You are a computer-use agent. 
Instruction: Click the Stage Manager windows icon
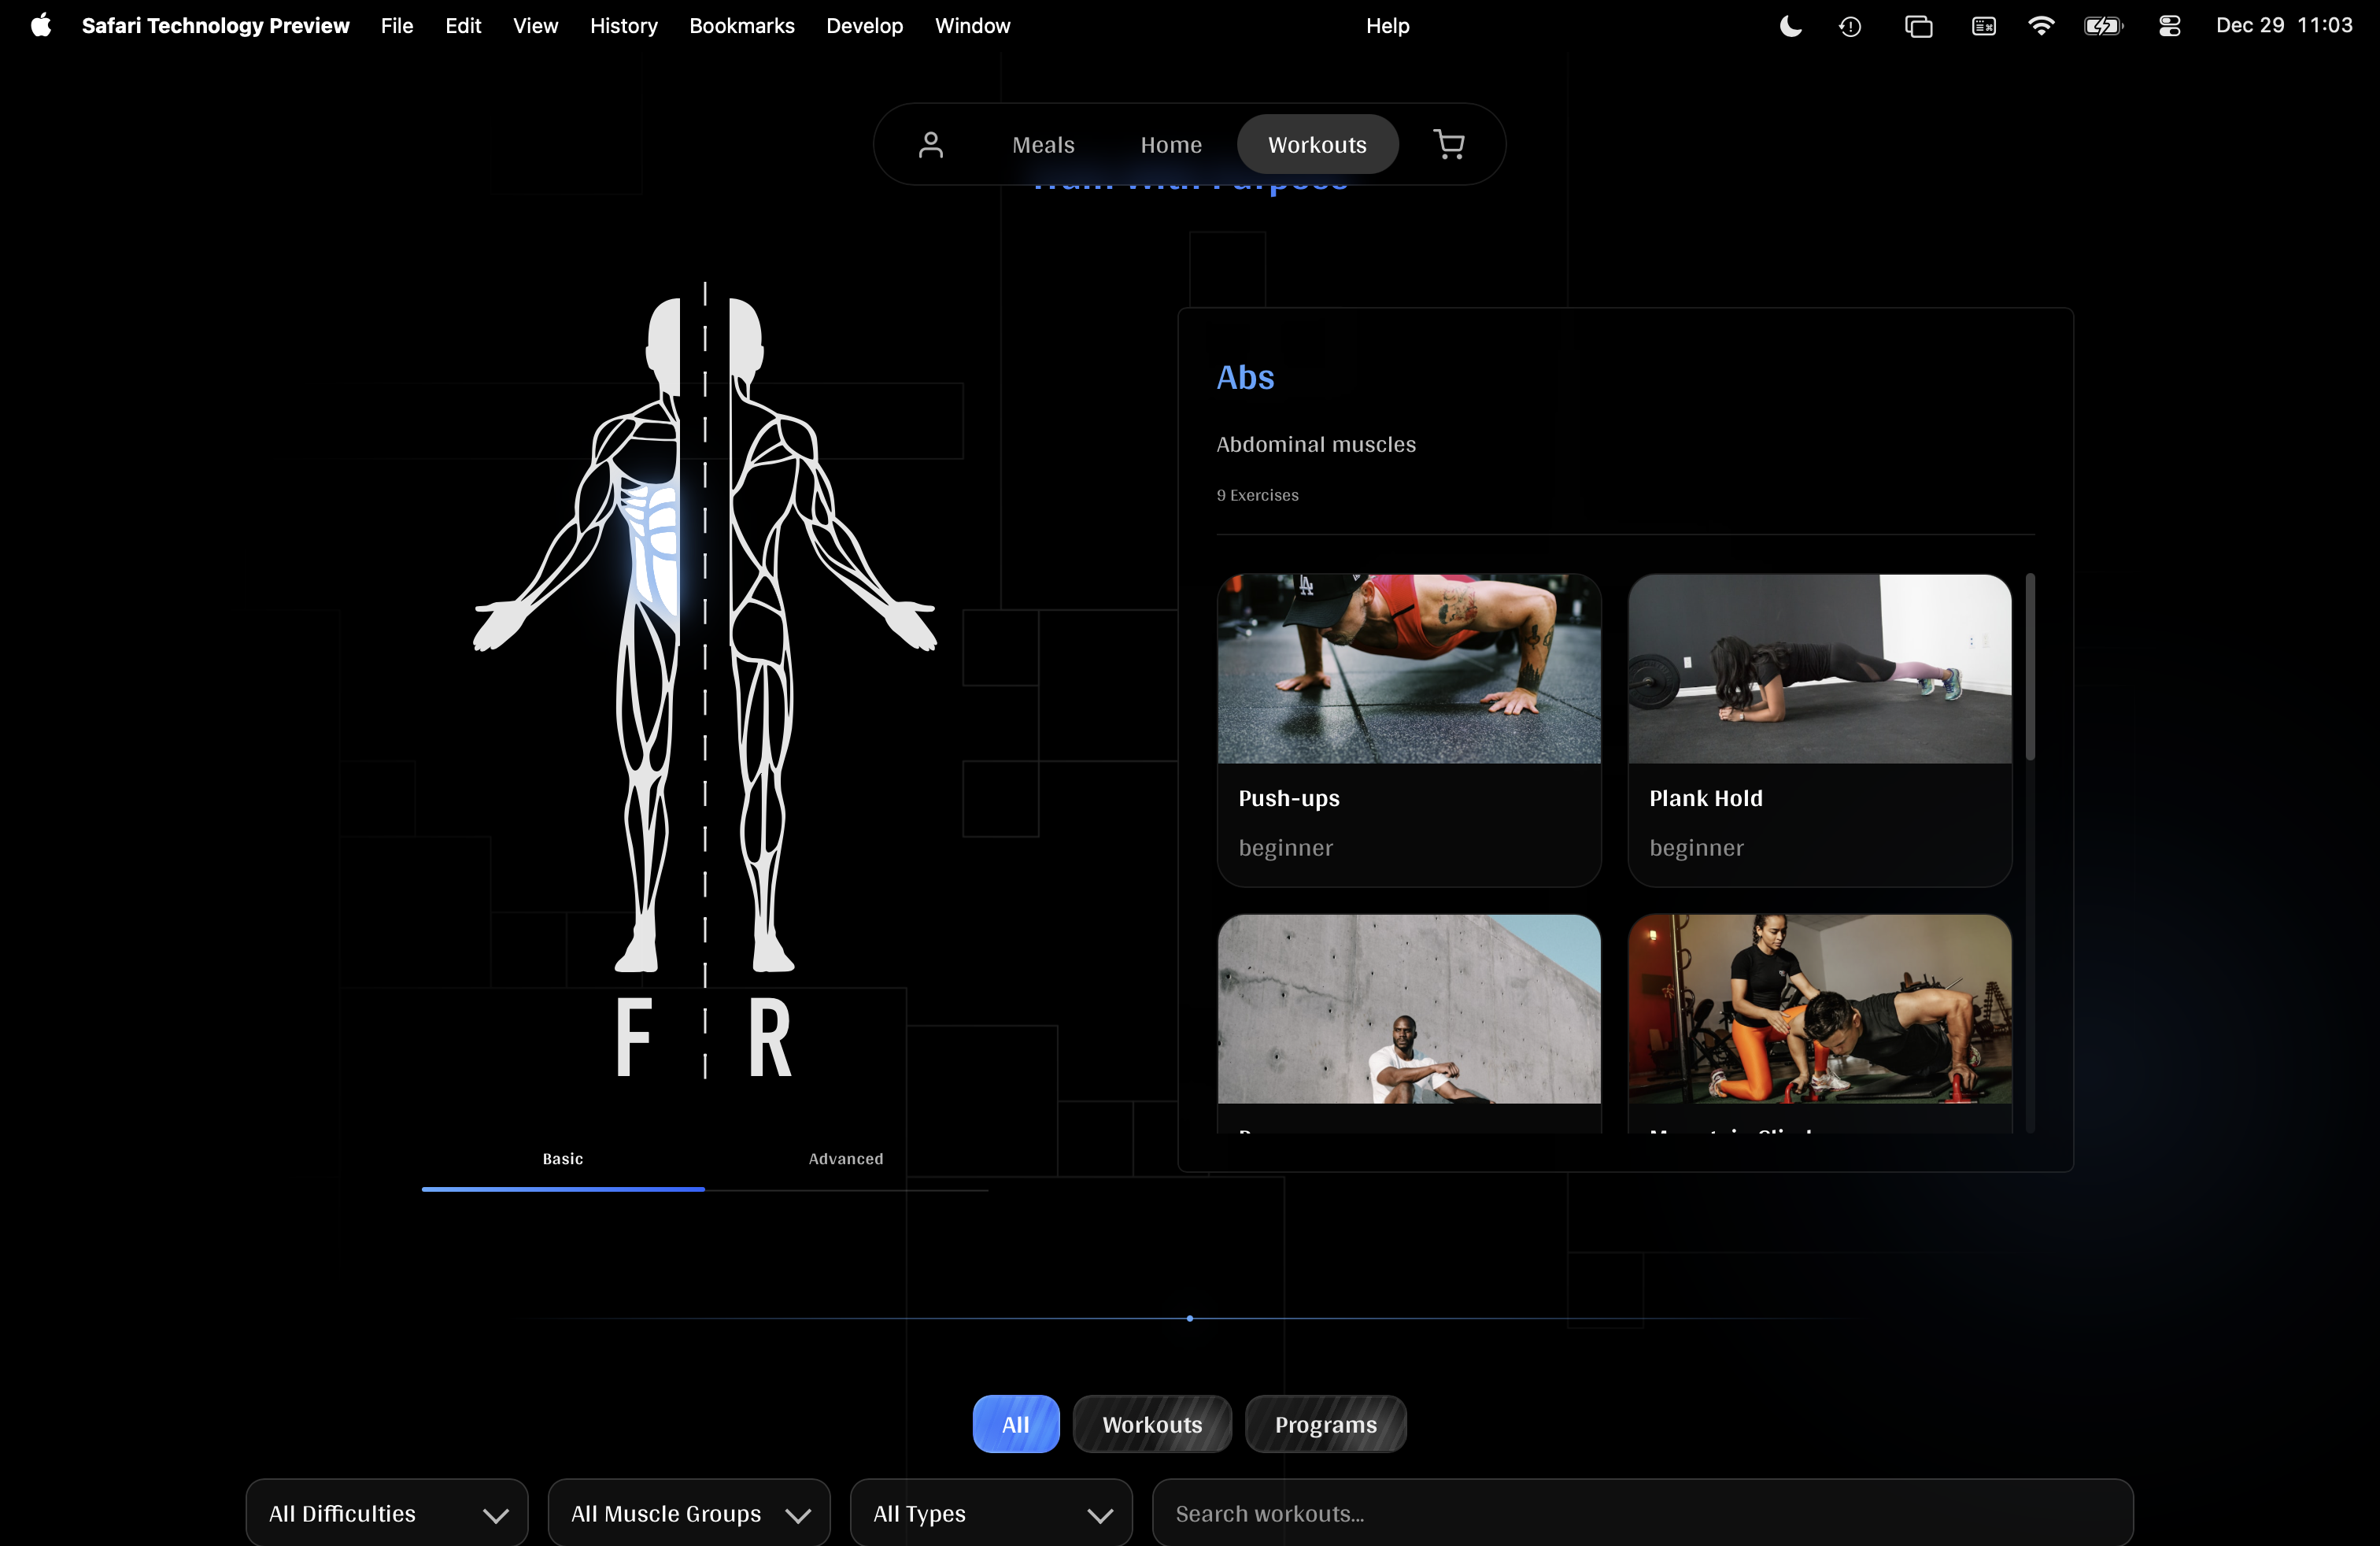(x=1918, y=26)
